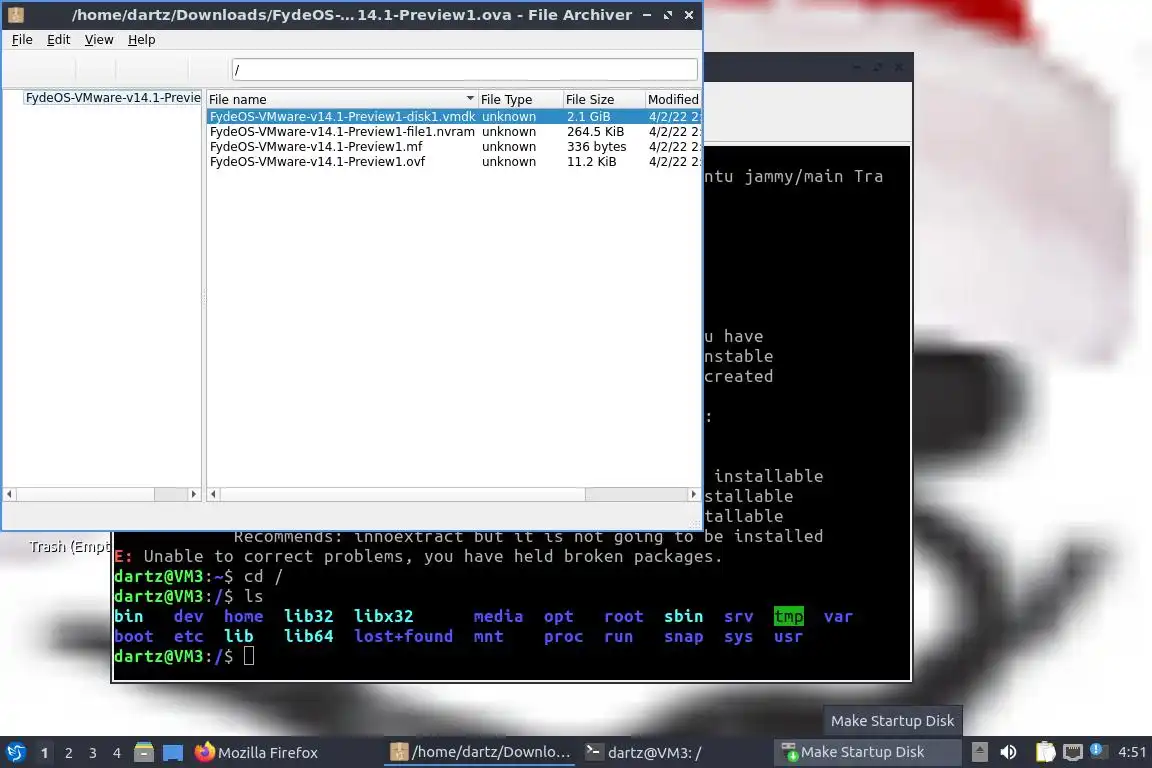Click the libx32 entry in terminal output
This screenshot has width=1152, height=768.
coord(384,617)
